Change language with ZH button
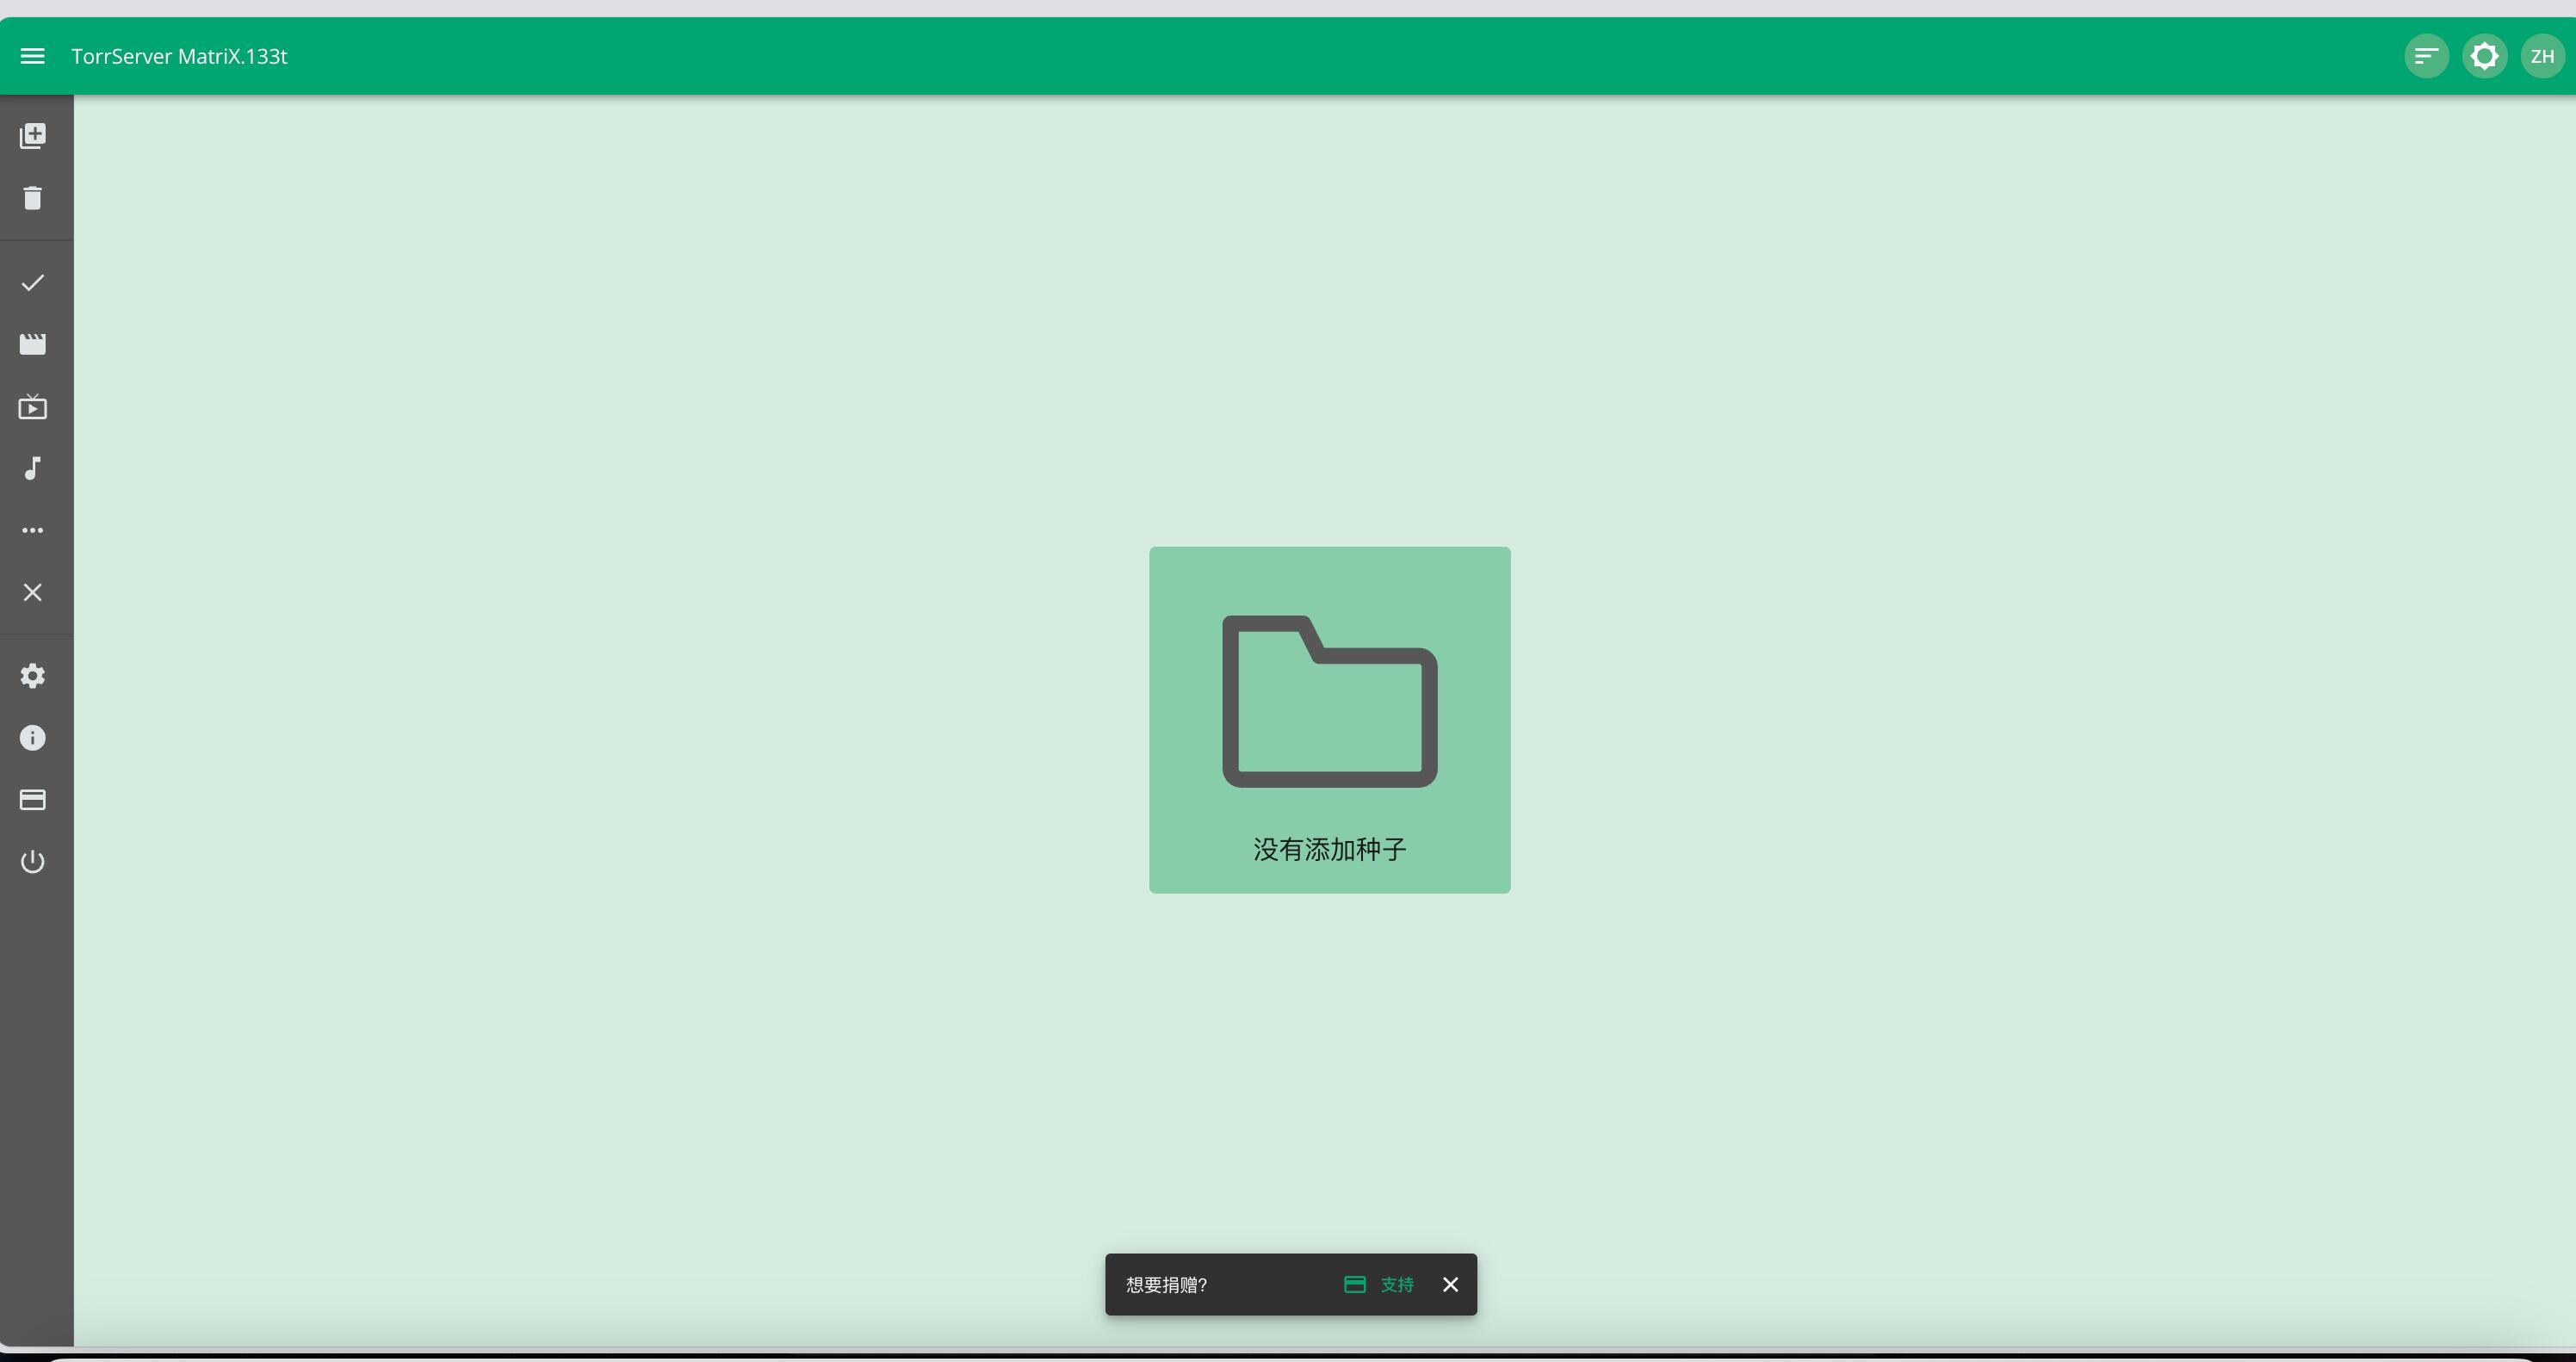Viewport: 2576px width, 1362px height. pos(2542,56)
